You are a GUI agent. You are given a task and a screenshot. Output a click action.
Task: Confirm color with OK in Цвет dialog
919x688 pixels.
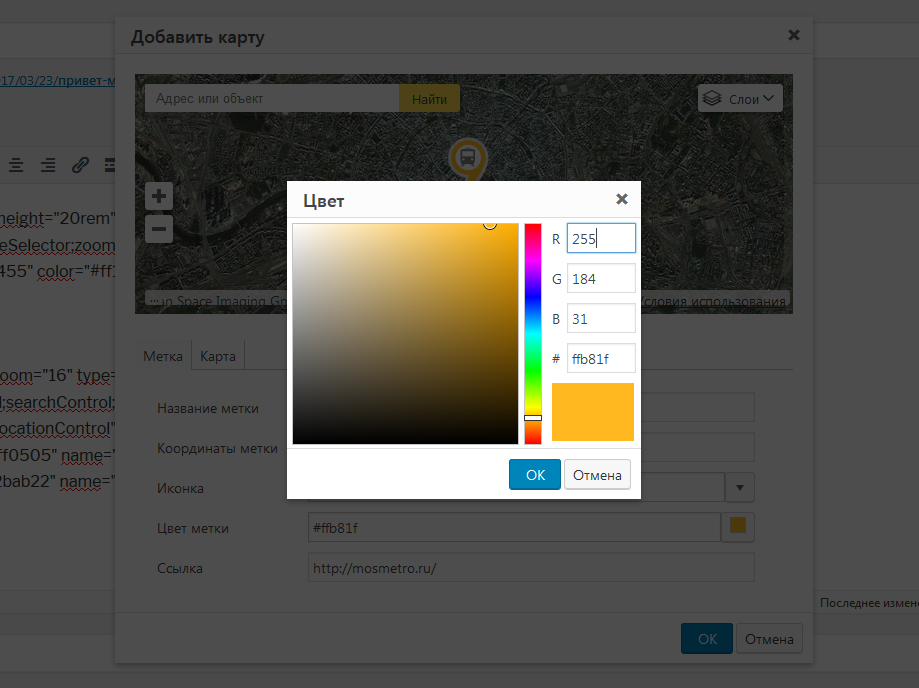point(535,474)
